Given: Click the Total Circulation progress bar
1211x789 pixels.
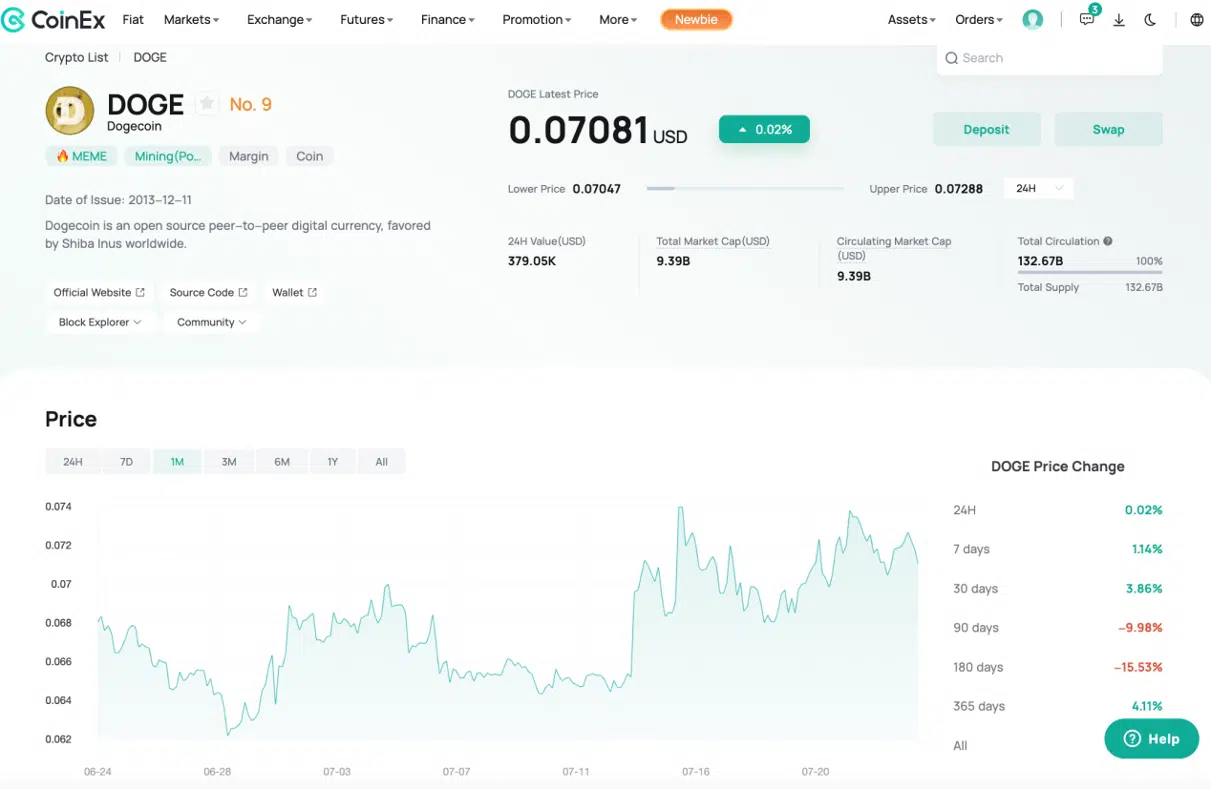Looking at the screenshot, I should (1090, 273).
